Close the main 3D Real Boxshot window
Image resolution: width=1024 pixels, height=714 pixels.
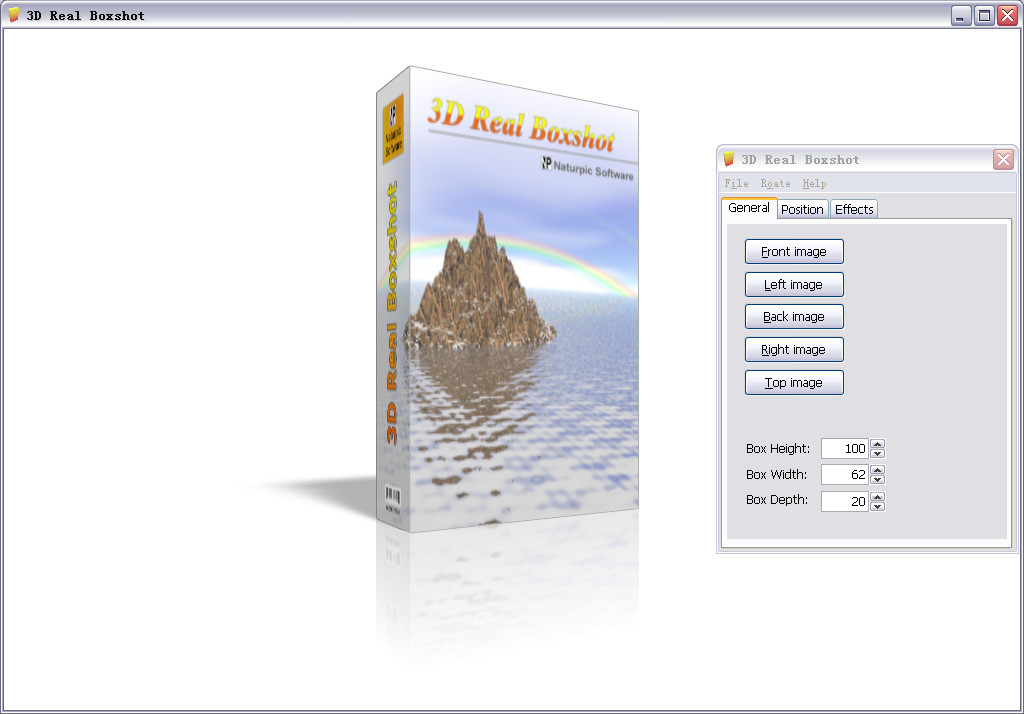(x=1007, y=15)
